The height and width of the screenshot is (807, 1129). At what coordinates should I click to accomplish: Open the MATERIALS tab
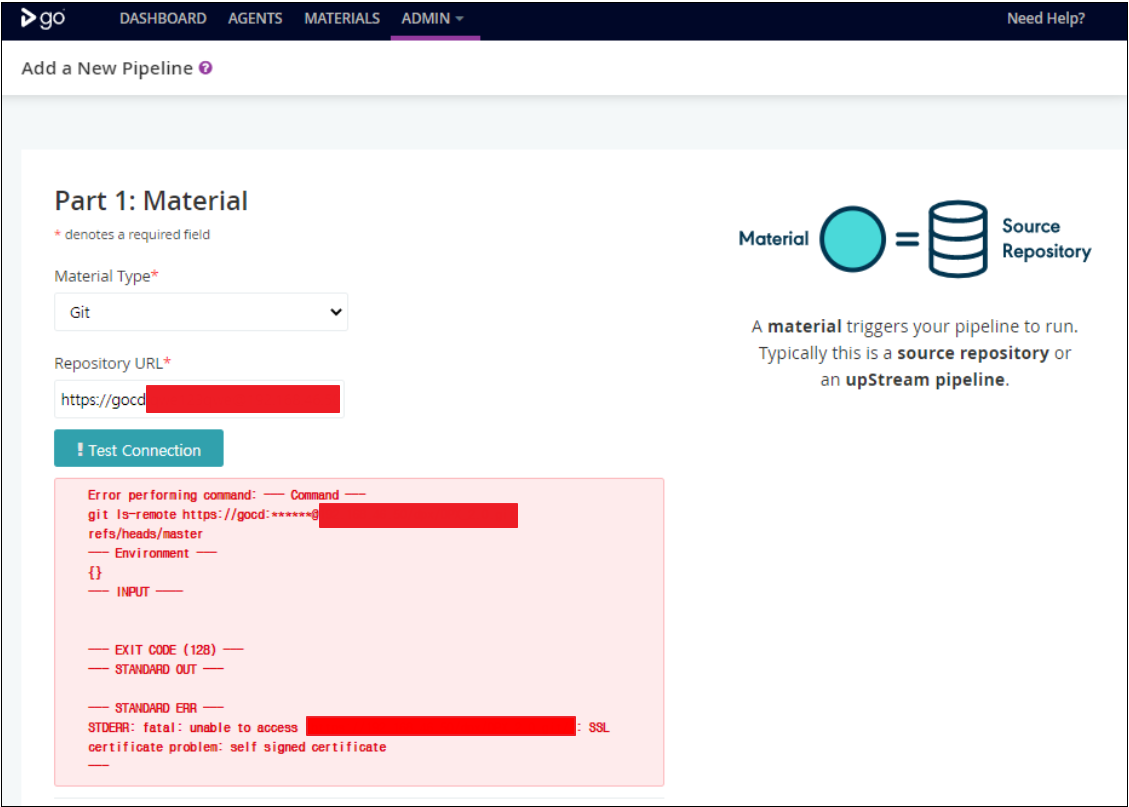click(x=342, y=19)
